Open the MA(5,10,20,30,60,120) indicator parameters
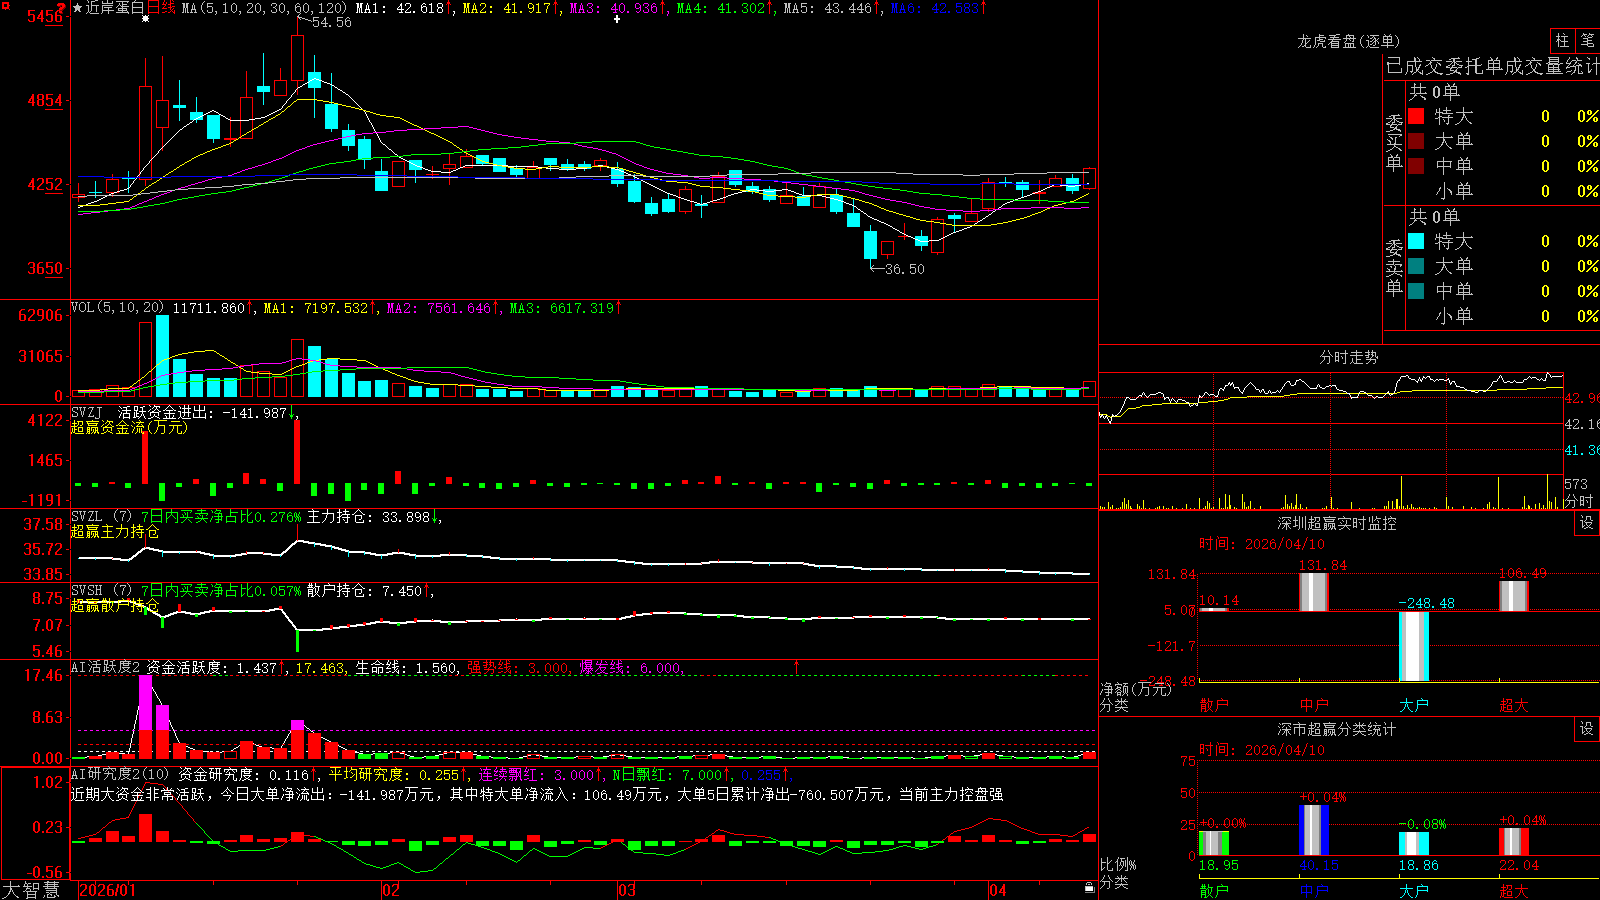 click(x=264, y=8)
